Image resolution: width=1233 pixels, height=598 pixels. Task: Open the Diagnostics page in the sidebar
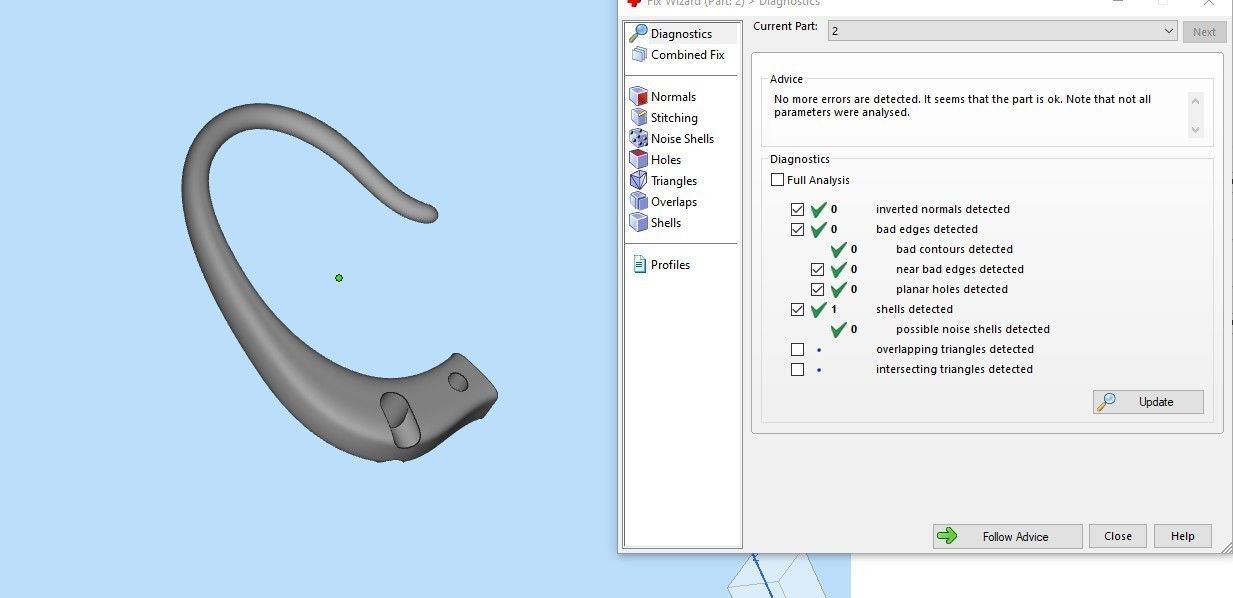pyautogui.click(x=681, y=34)
